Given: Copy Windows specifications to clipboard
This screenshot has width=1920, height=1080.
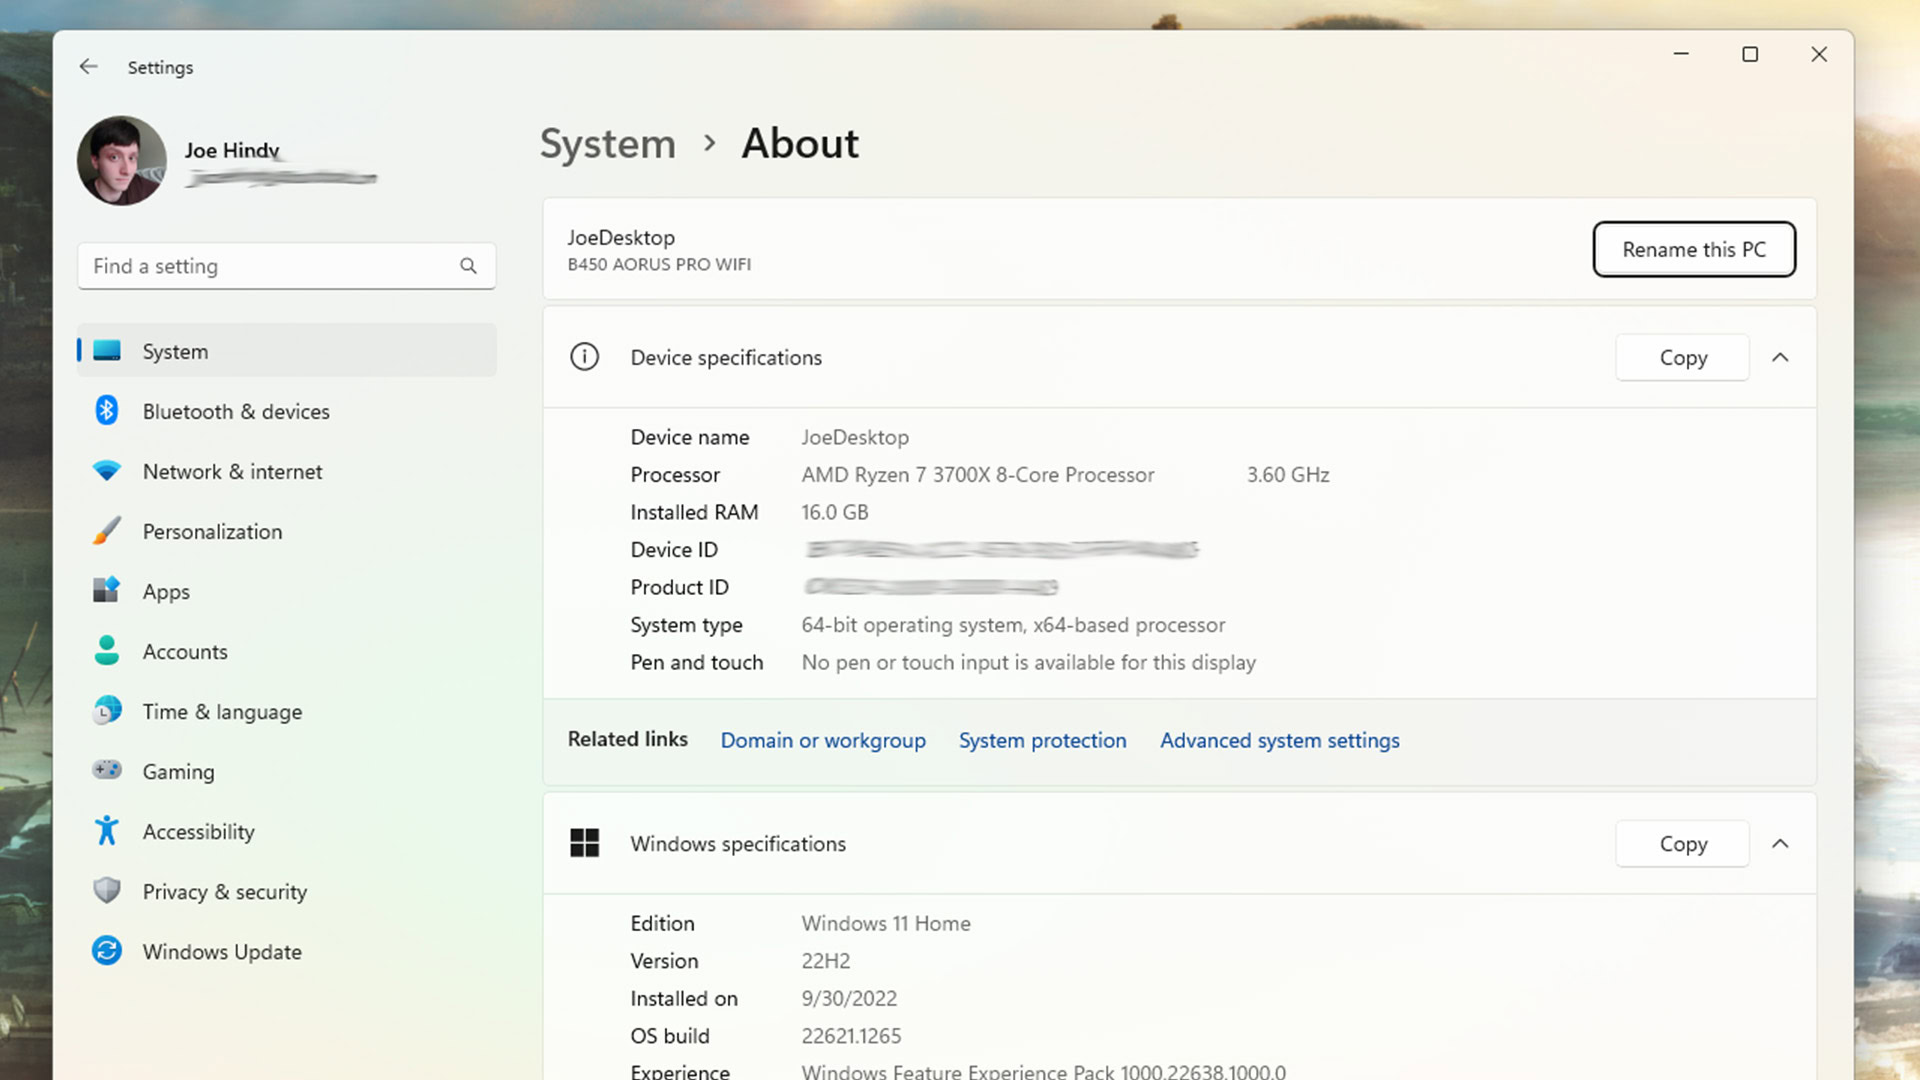Looking at the screenshot, I should pyautogui.click(x=1684, y=844).
